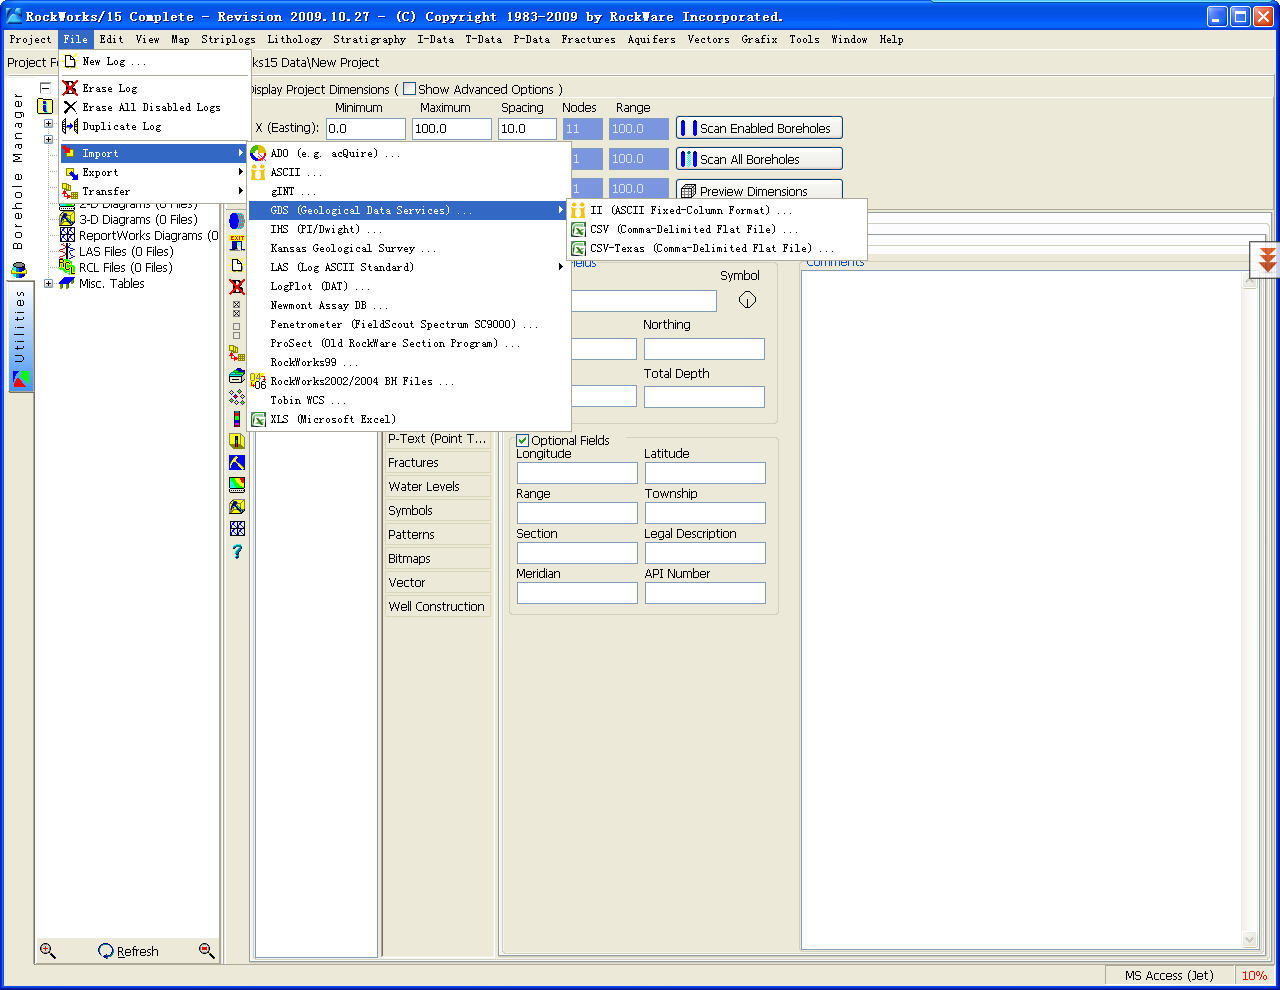
Task: Click the zoom in magnifier icon
Action: pos(47,950)
